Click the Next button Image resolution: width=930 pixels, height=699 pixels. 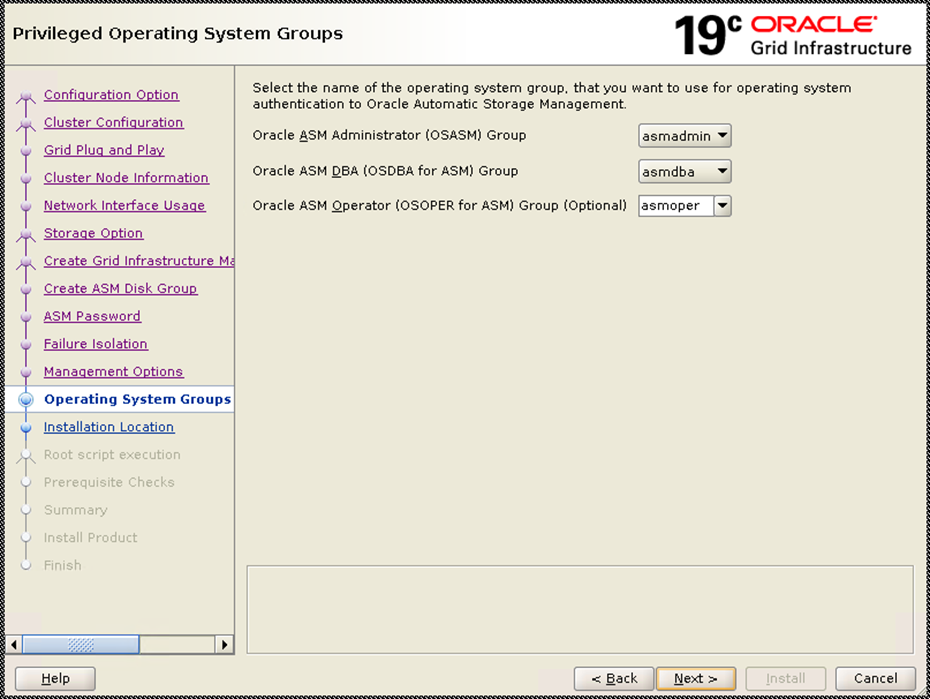[x=695, y=678]
